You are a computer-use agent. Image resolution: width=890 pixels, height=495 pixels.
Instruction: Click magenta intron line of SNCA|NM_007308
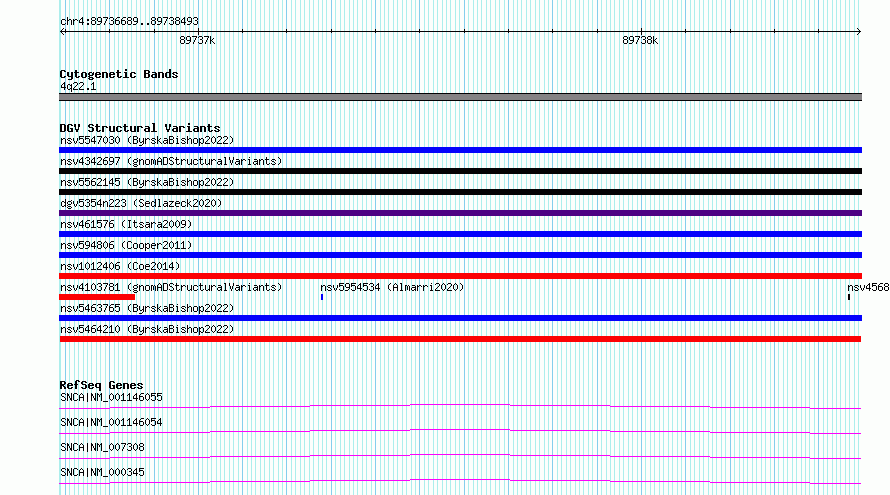(x=460, y=455)
